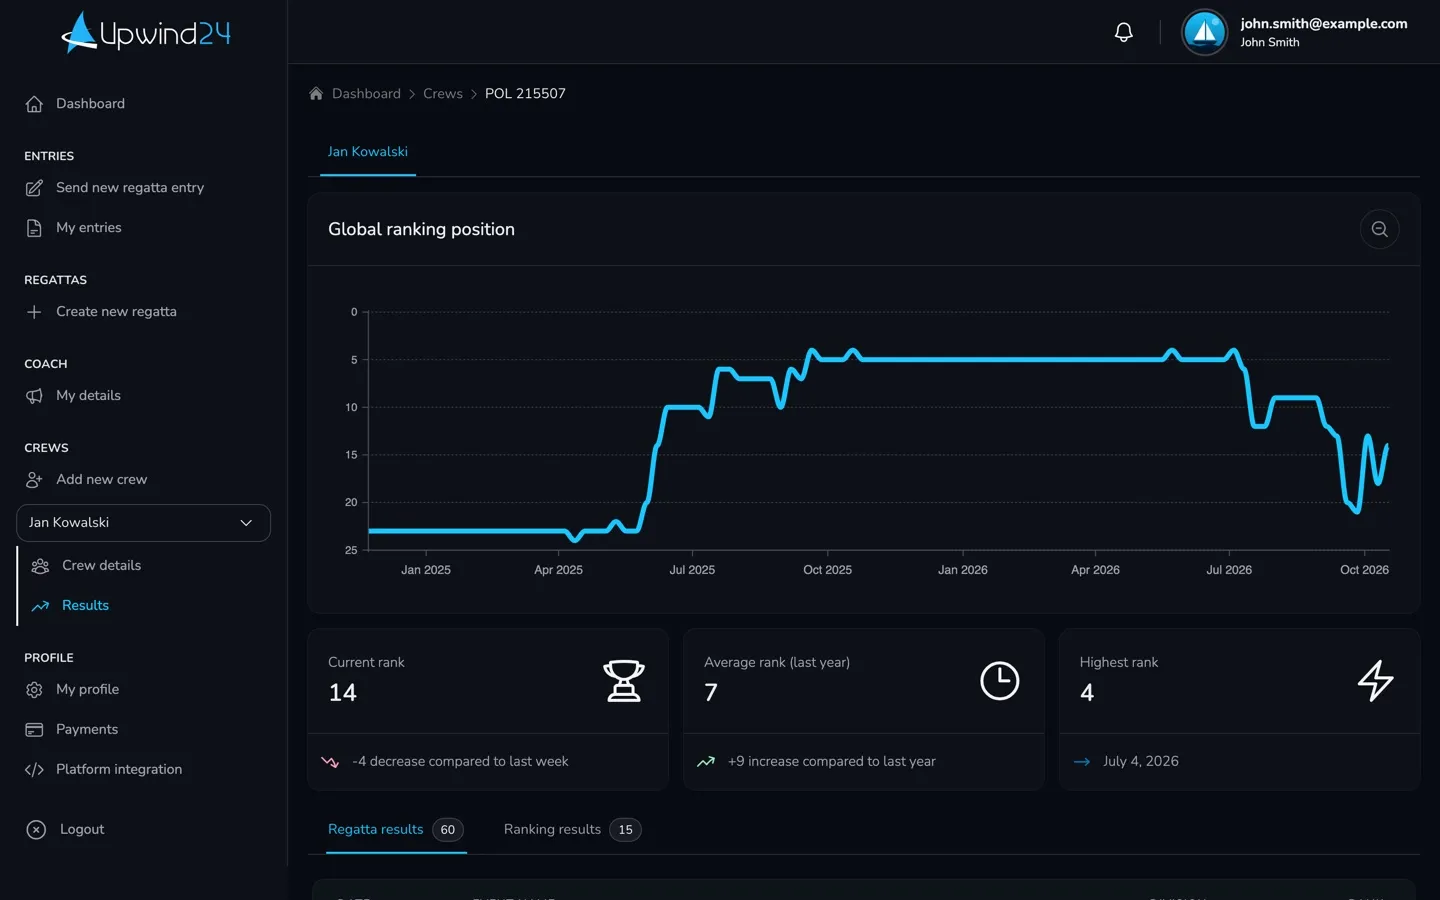The image size is (1440, 900).
Task: Click the breadcrumb home icon
Action: tap(316, 93)
